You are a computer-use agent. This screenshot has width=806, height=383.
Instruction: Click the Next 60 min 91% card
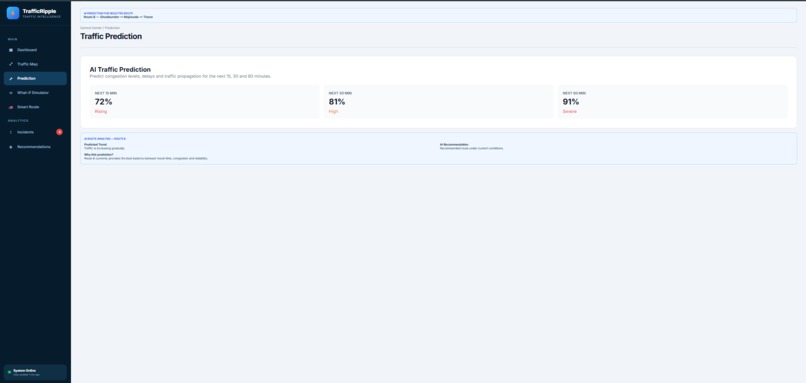[x=672, y=102]
